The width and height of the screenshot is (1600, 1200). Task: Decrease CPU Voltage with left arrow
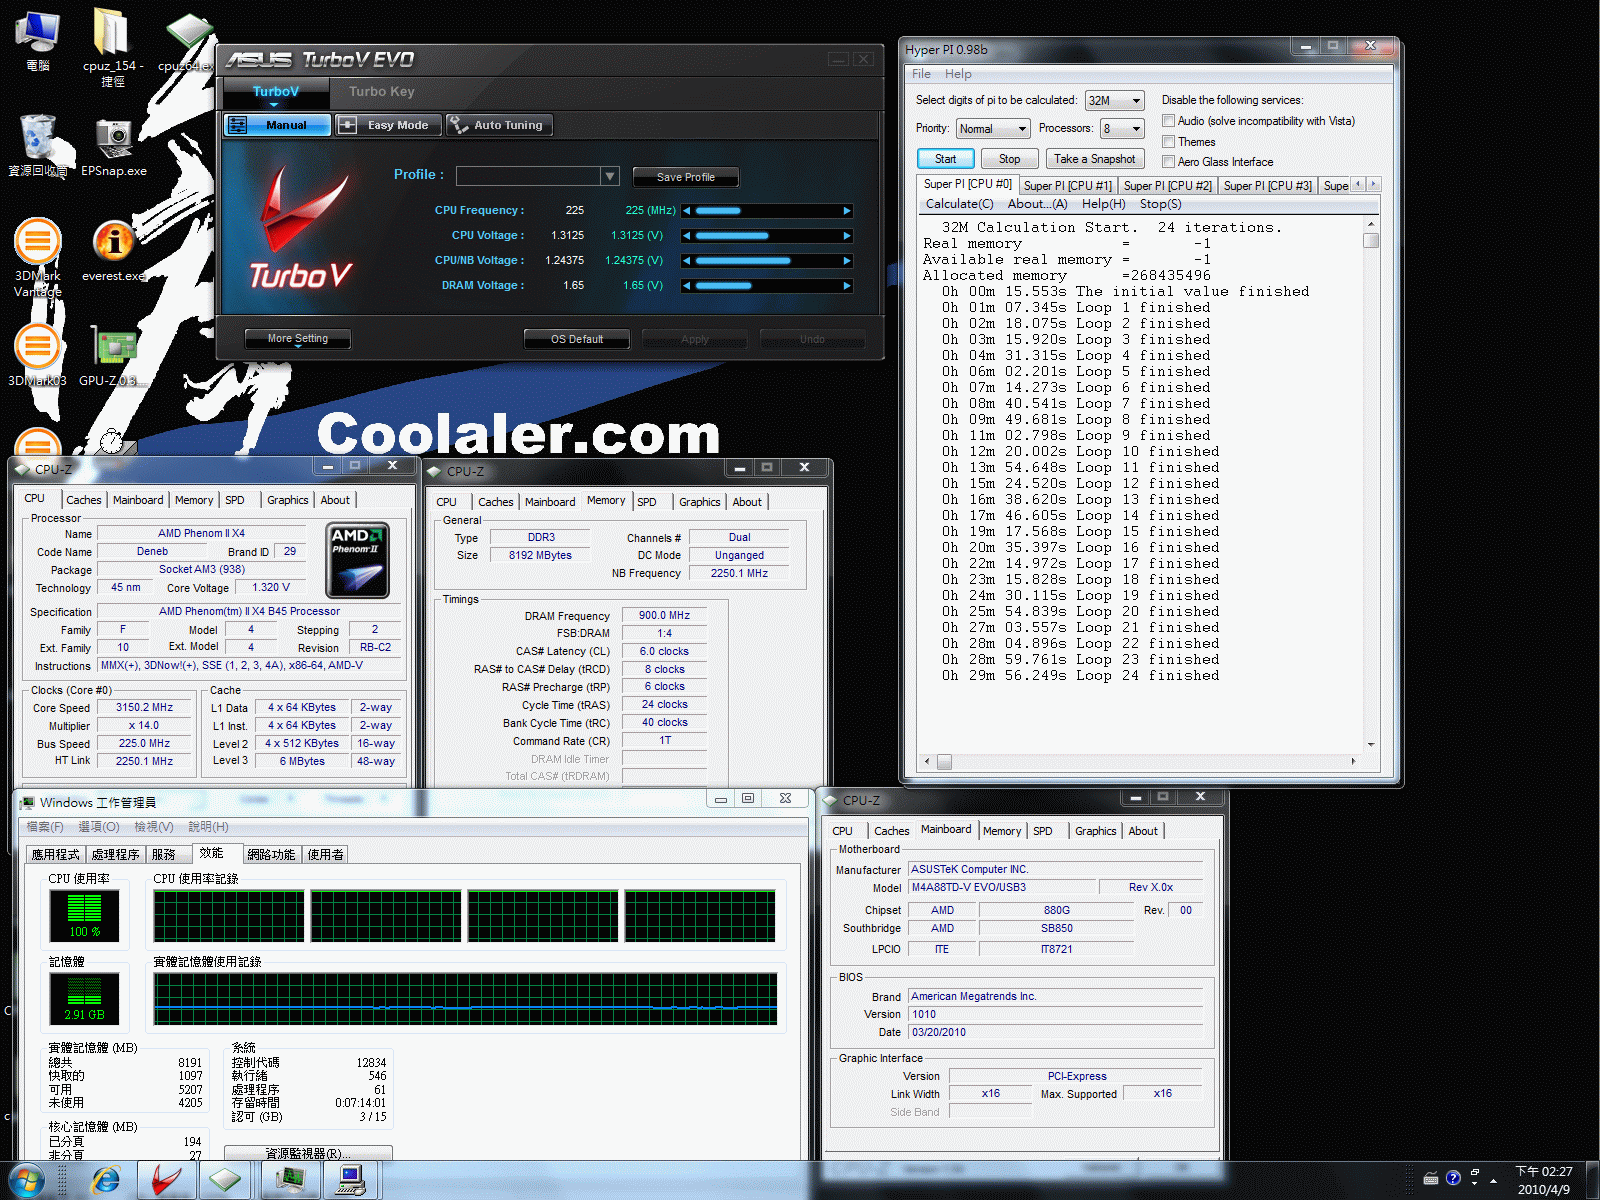click(687, 236)
